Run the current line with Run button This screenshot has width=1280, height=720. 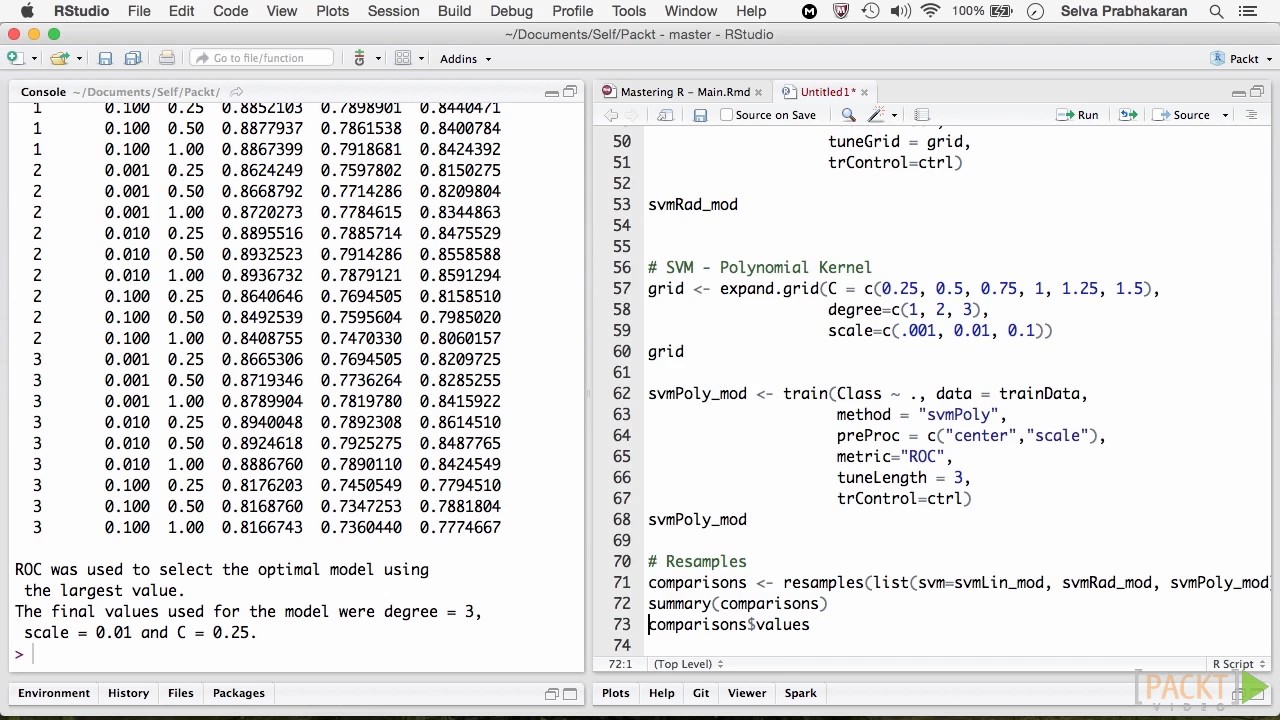(1078, 115)
